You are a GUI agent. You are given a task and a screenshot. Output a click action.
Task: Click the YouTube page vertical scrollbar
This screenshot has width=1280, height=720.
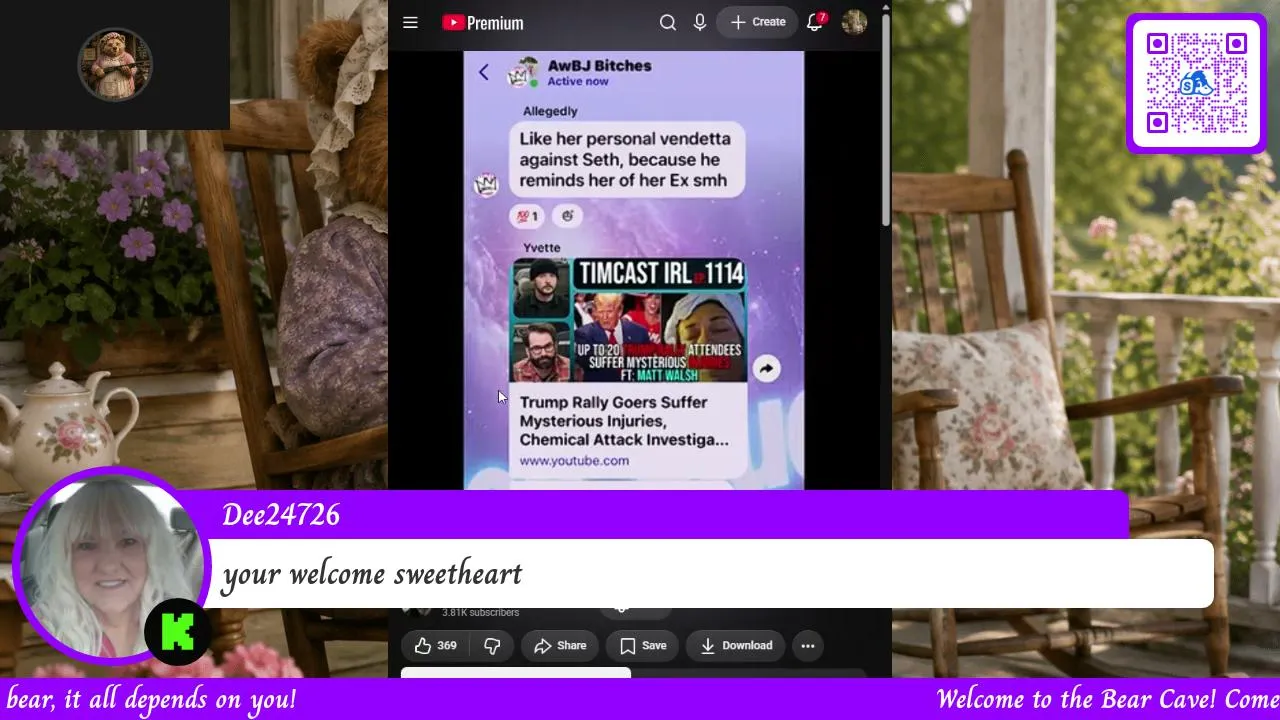pyautogui.click(x=886, y=120)
